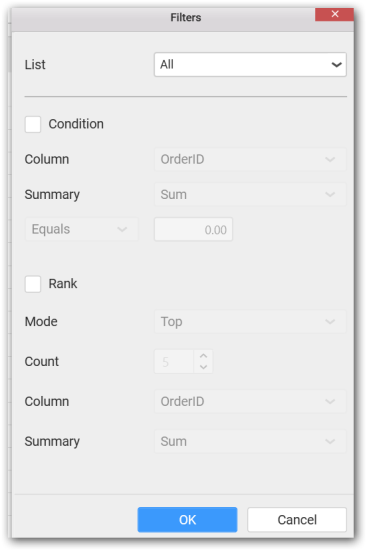Image resolution: width=367 pixels, height=551 pixels.
Task: Decrease Count with the down arrow
Action: (x=203, y=367)
